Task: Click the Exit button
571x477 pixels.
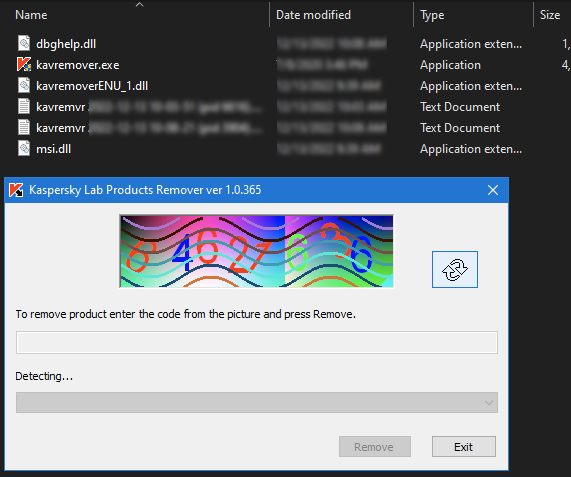Action: 464,446
